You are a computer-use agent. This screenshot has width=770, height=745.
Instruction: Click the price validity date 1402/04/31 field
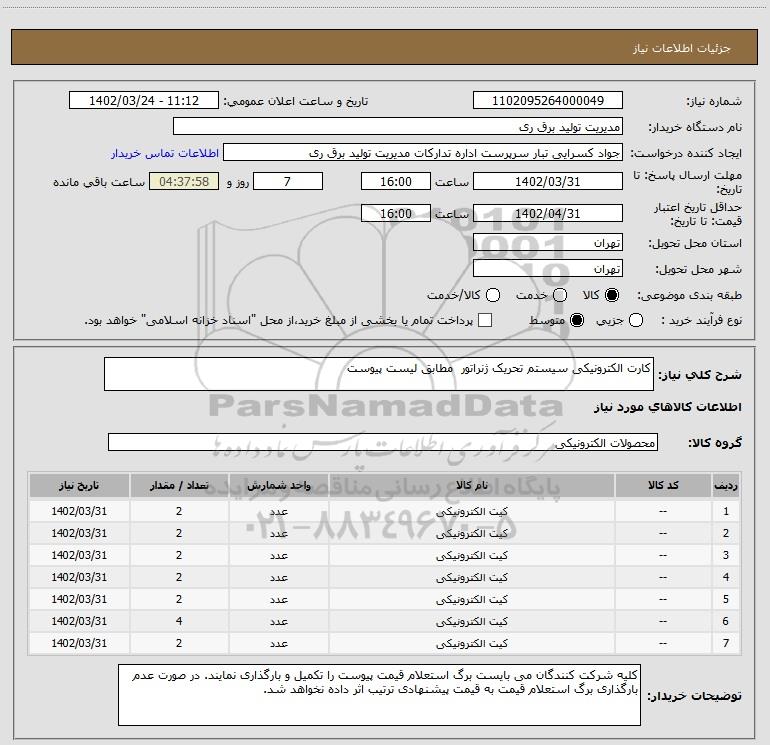[x=548, y=213]
